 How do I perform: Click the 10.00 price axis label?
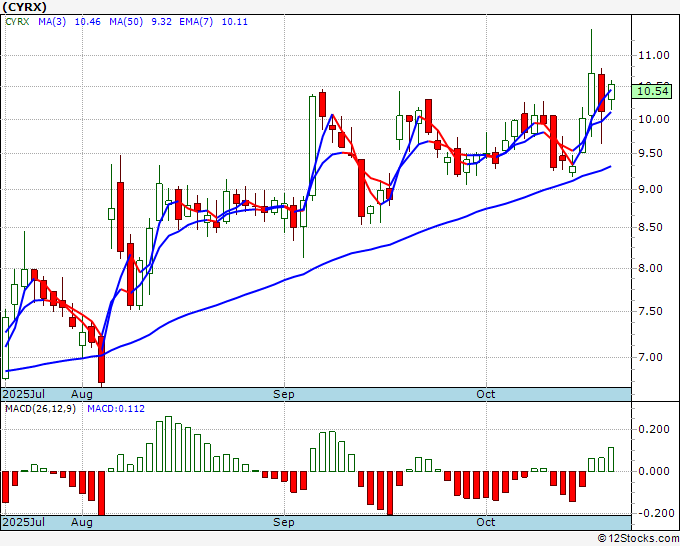tap(653, 119)
